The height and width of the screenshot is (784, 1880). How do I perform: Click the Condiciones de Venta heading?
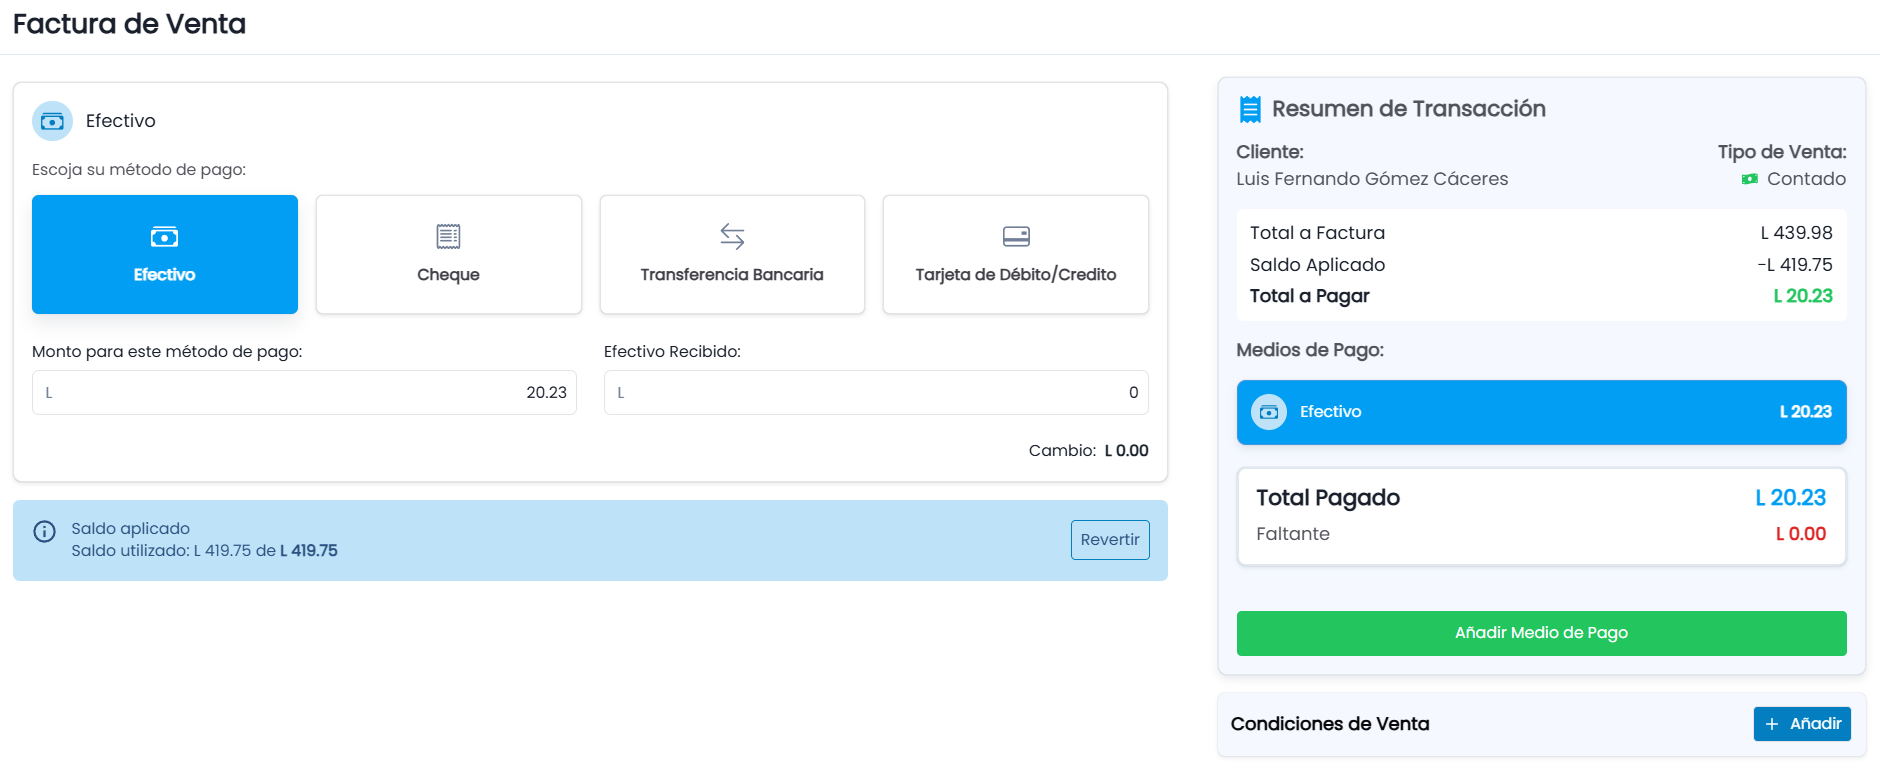click(x=1330, y=724)
